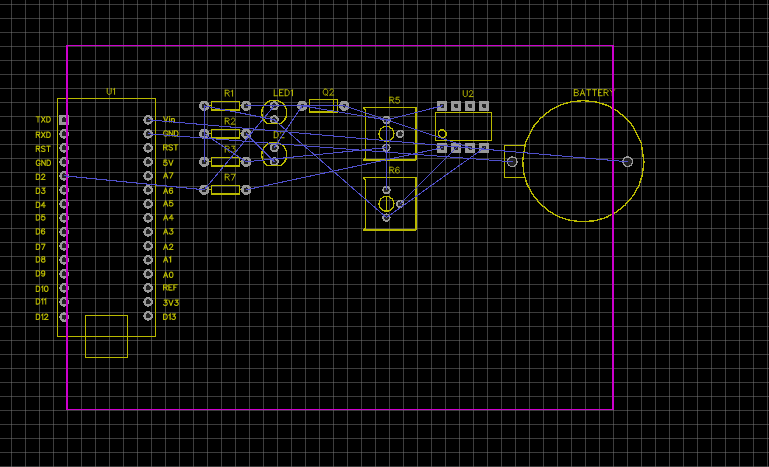Image resolution: width=769 pixels, height=467 pixels.
Task: Select the pad beside the D2 label
Action: [64, 176]
